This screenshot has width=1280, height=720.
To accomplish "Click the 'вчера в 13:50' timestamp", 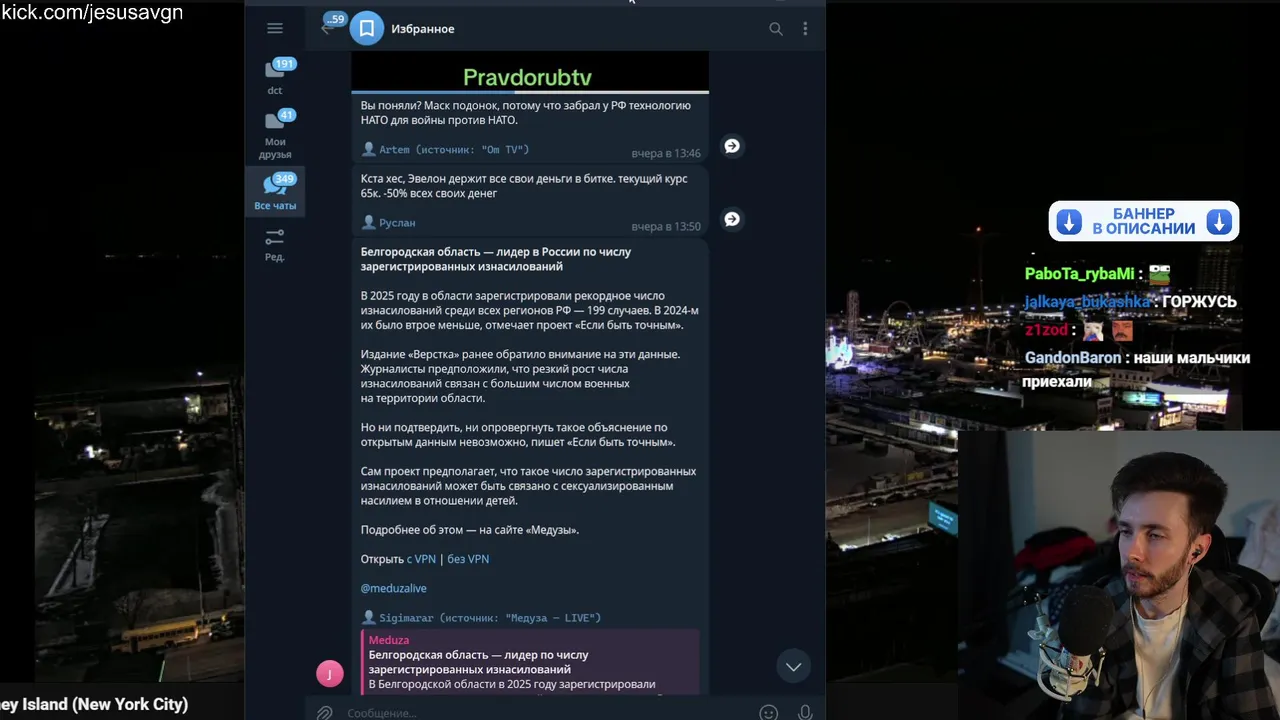I will [666, 226].
